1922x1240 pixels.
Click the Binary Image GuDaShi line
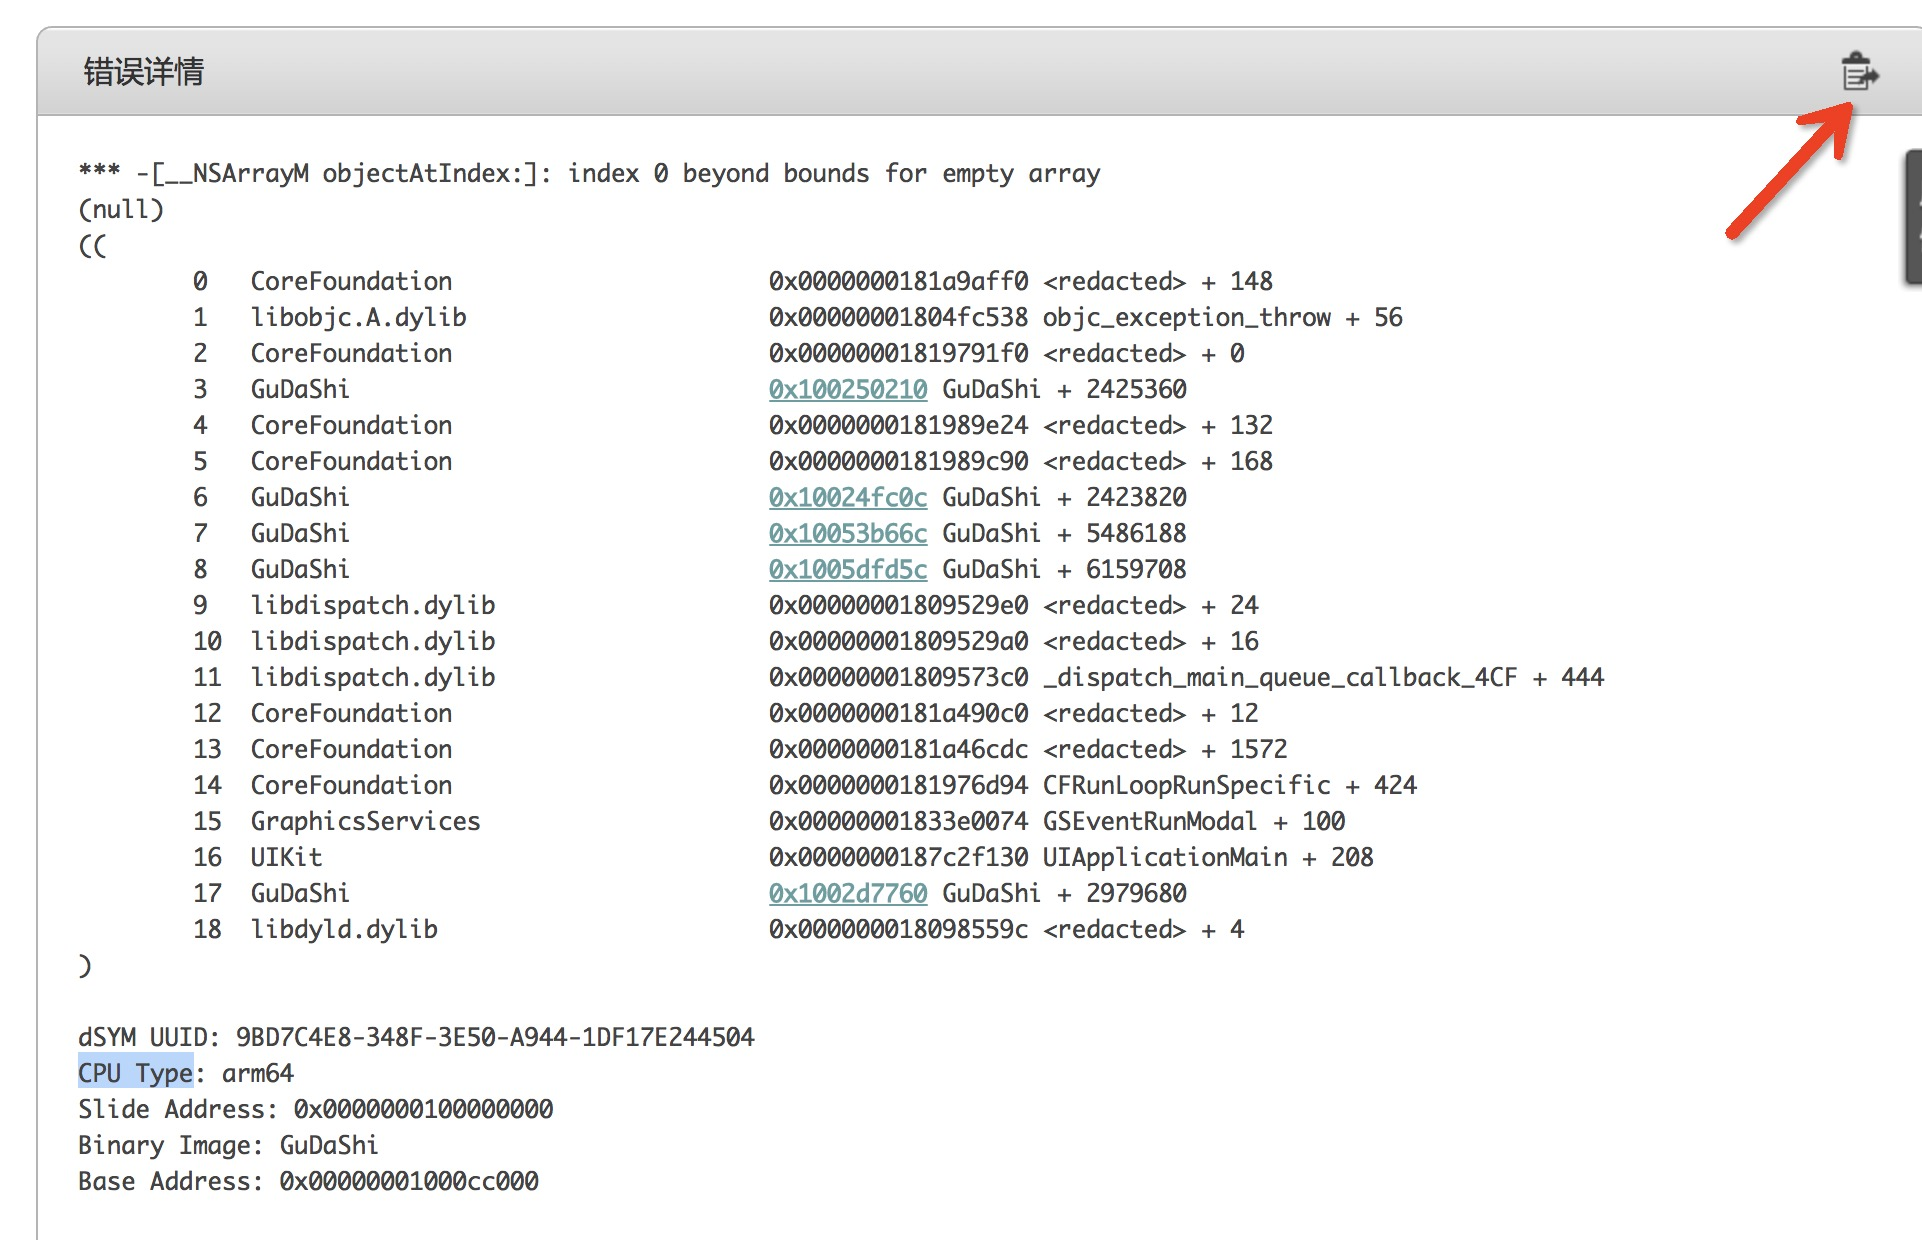[228, 1145]
